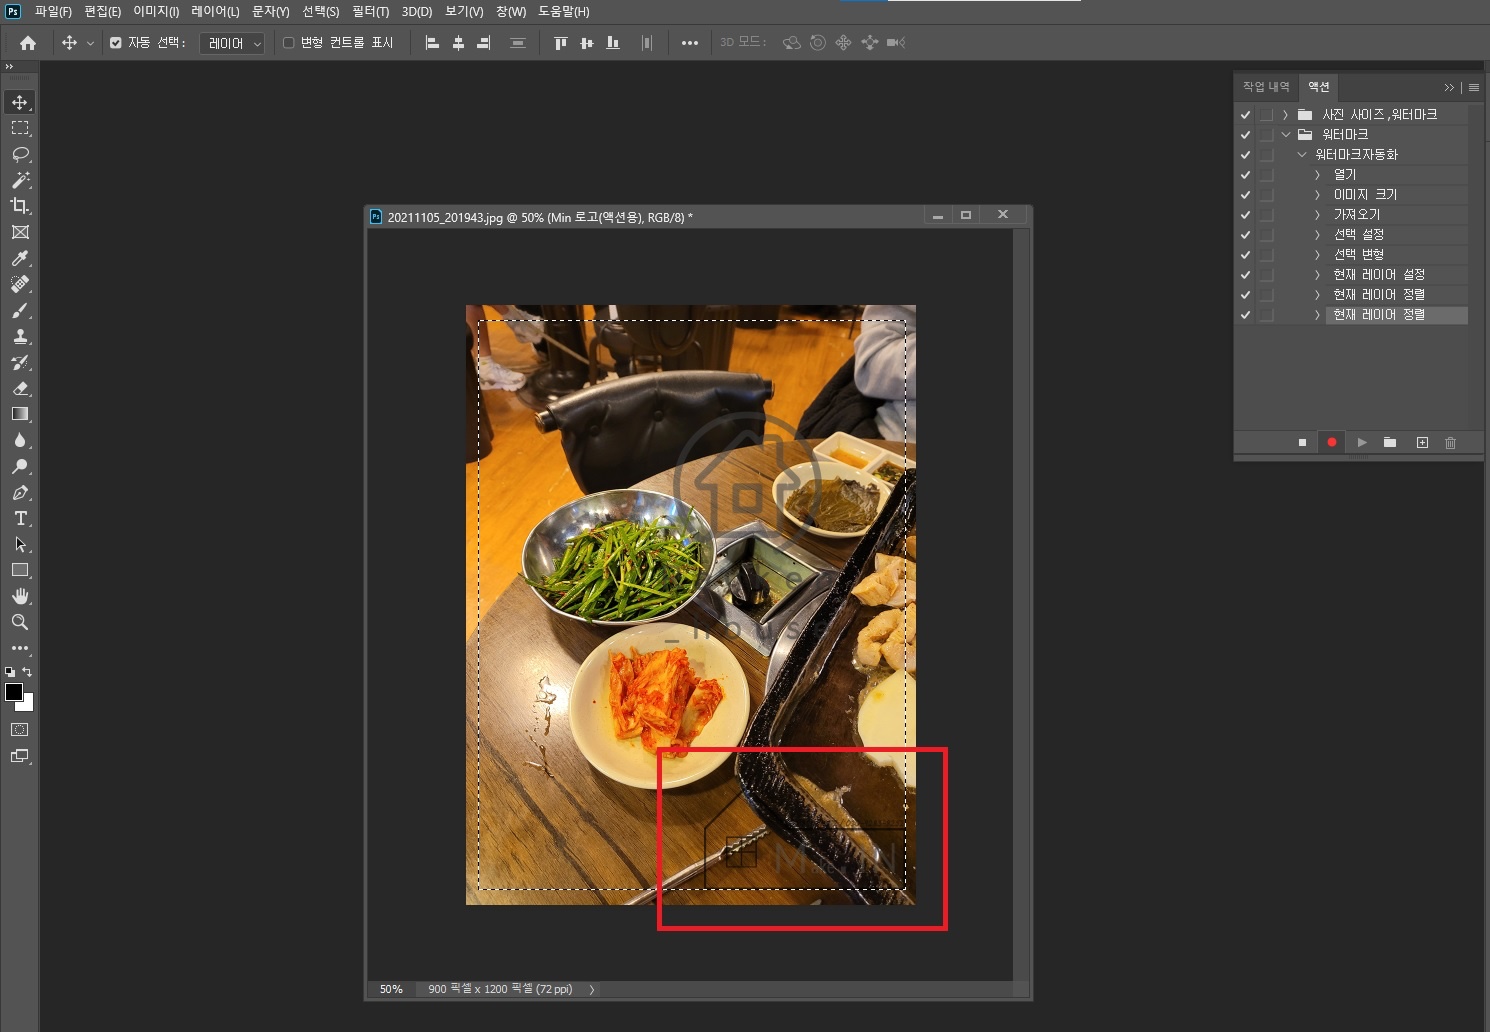Open the Edit Toolbar three-dot menu
The image size is (1490, 1032).
[20, 648]
